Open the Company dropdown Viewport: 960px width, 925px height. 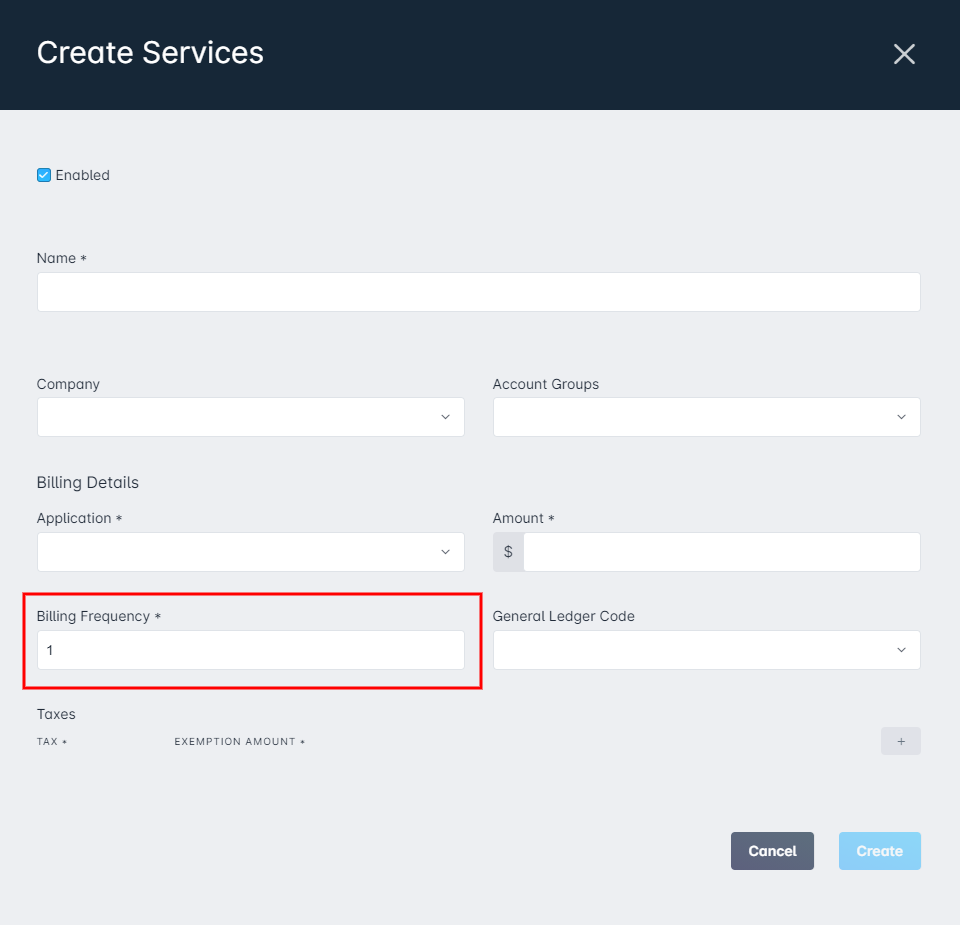pos(250,417)
